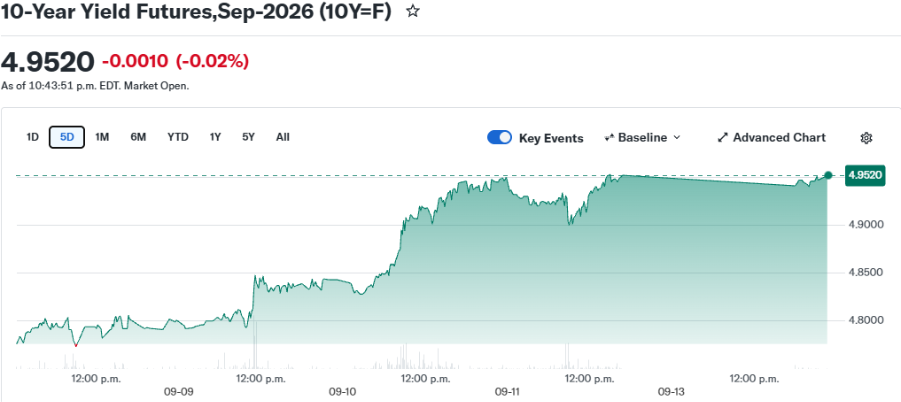The width and height of the screenshot is (901, 402).
Task: Click the green current price dot
Action: [828, 175]
